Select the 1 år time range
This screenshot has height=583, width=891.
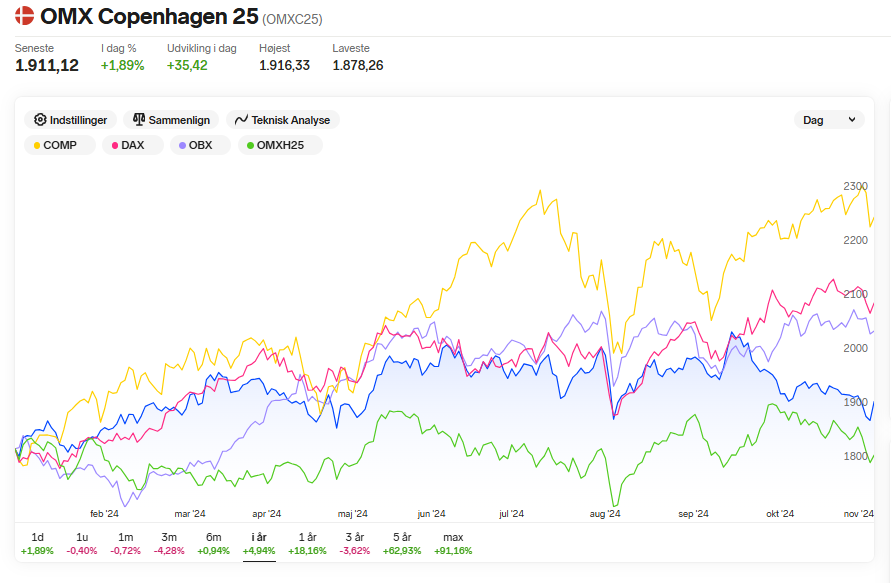pyautogui.click(x=307, y=543)
